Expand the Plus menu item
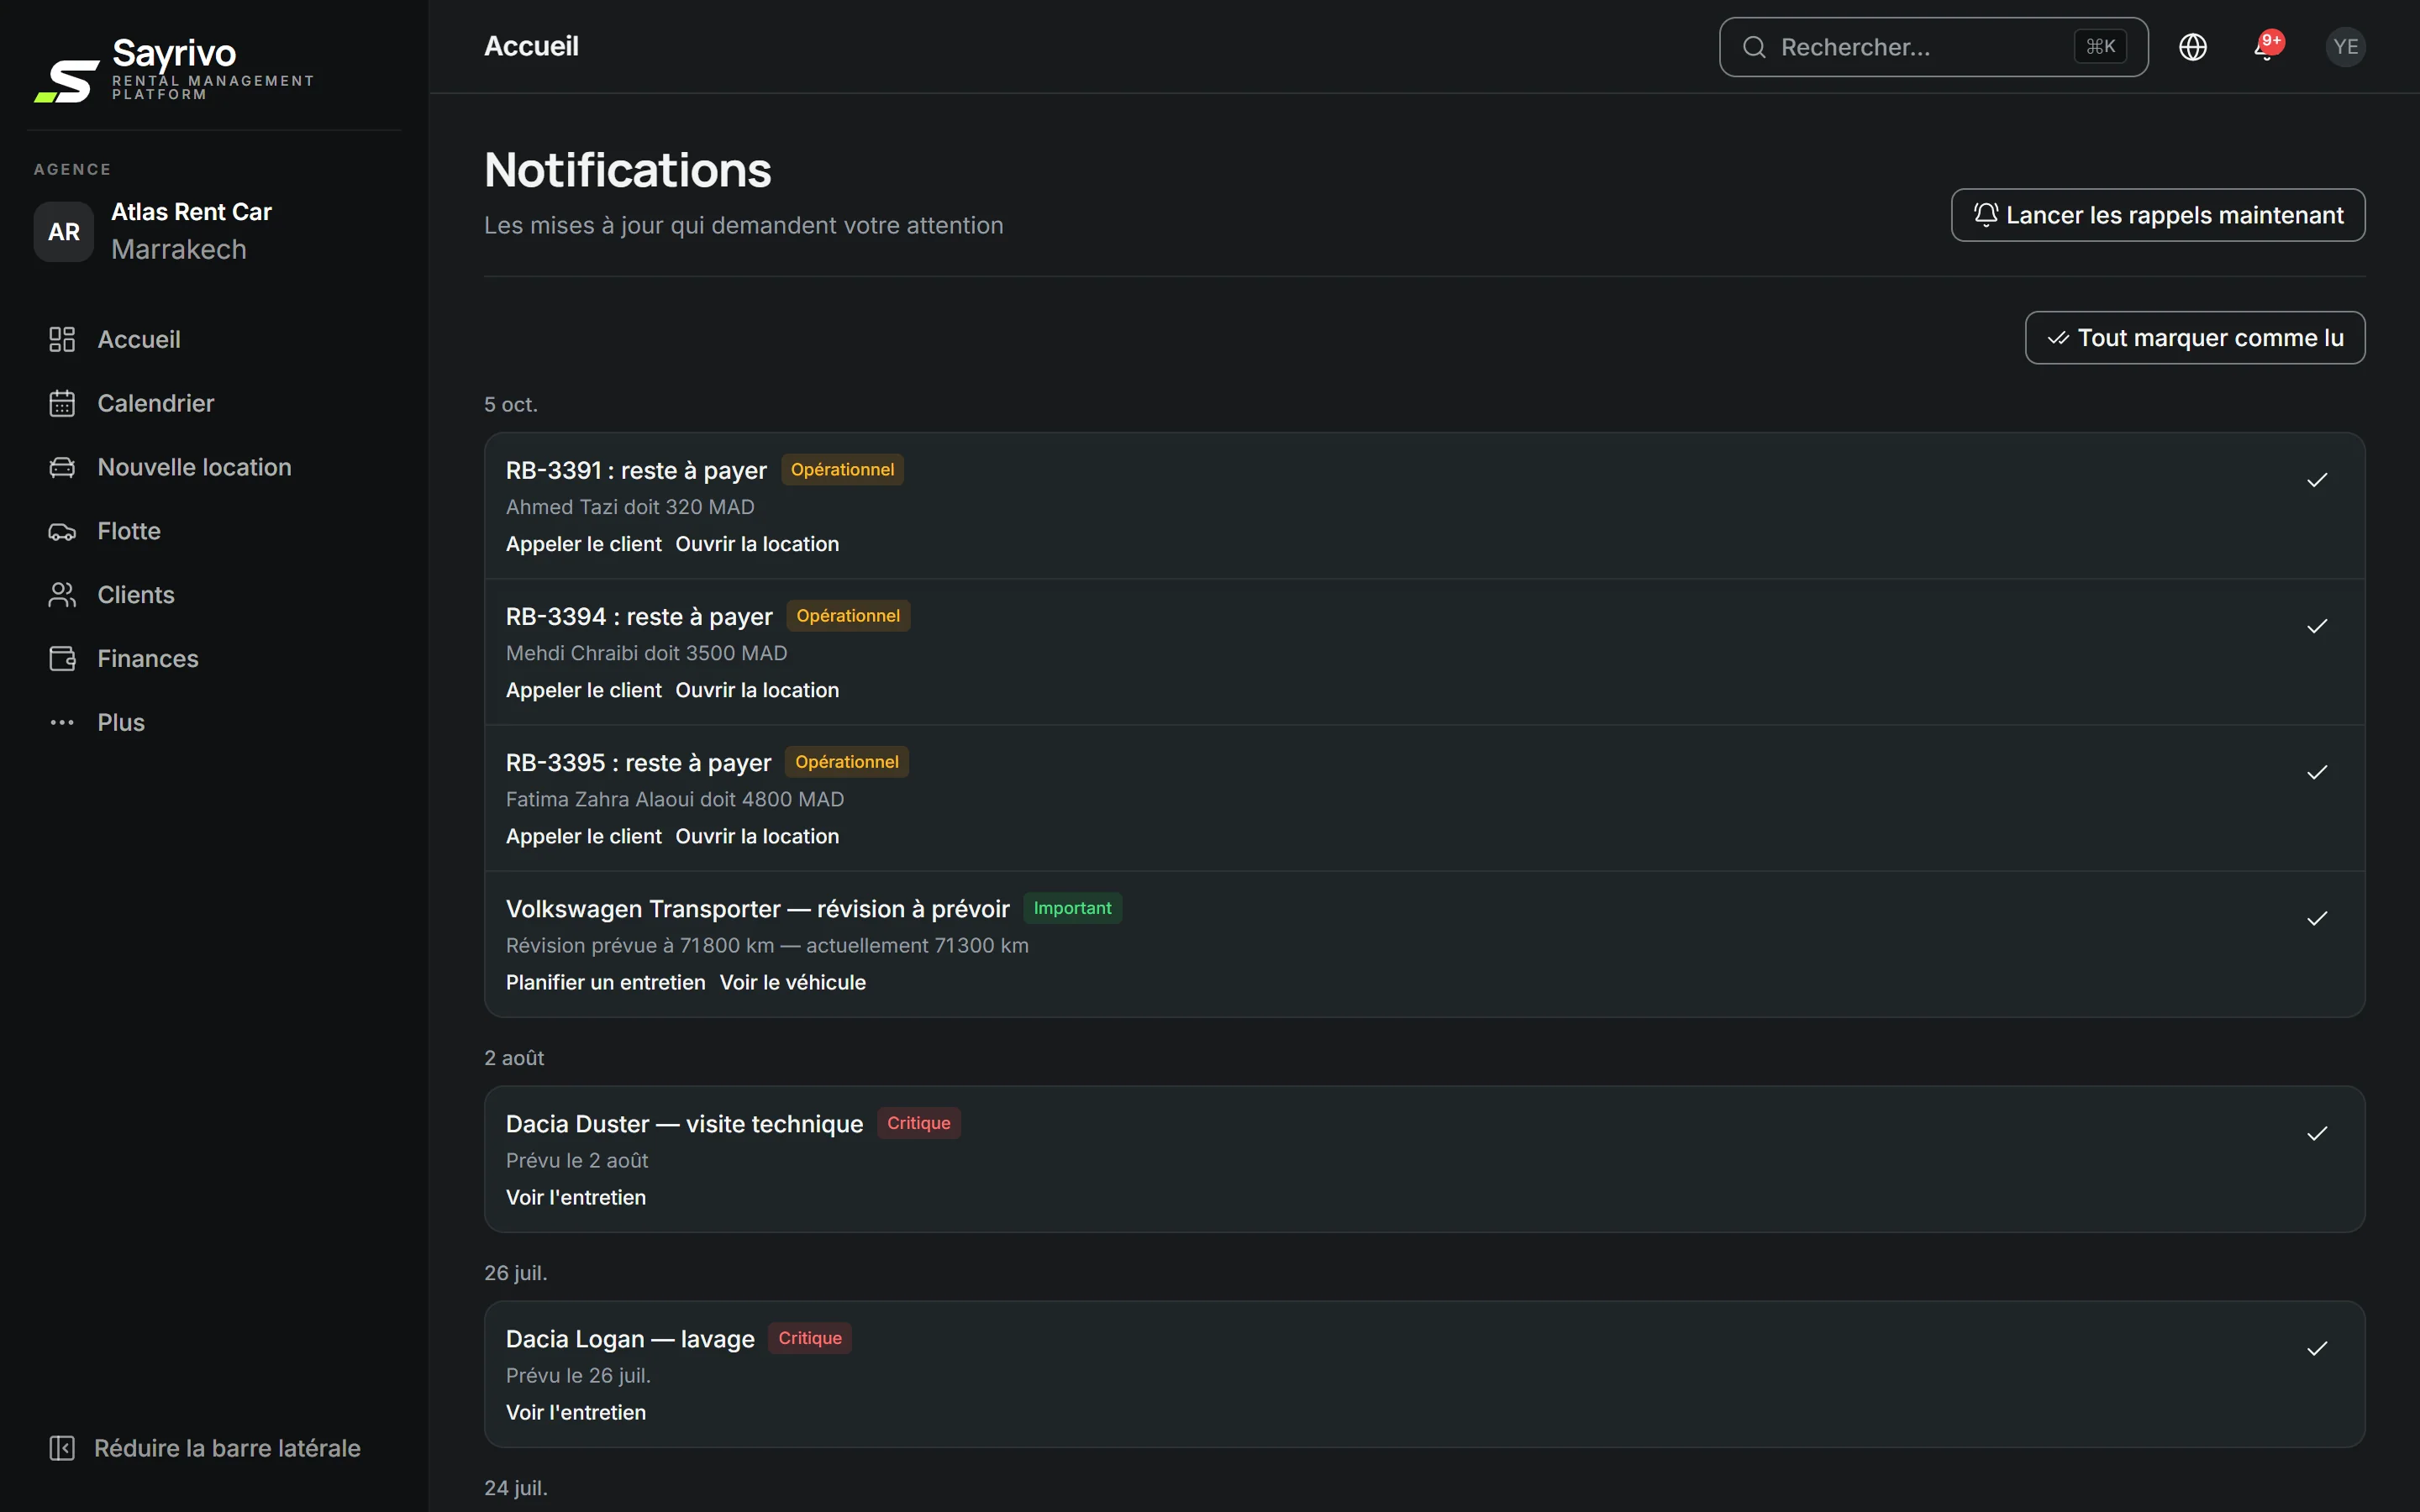 click(214, 722)
